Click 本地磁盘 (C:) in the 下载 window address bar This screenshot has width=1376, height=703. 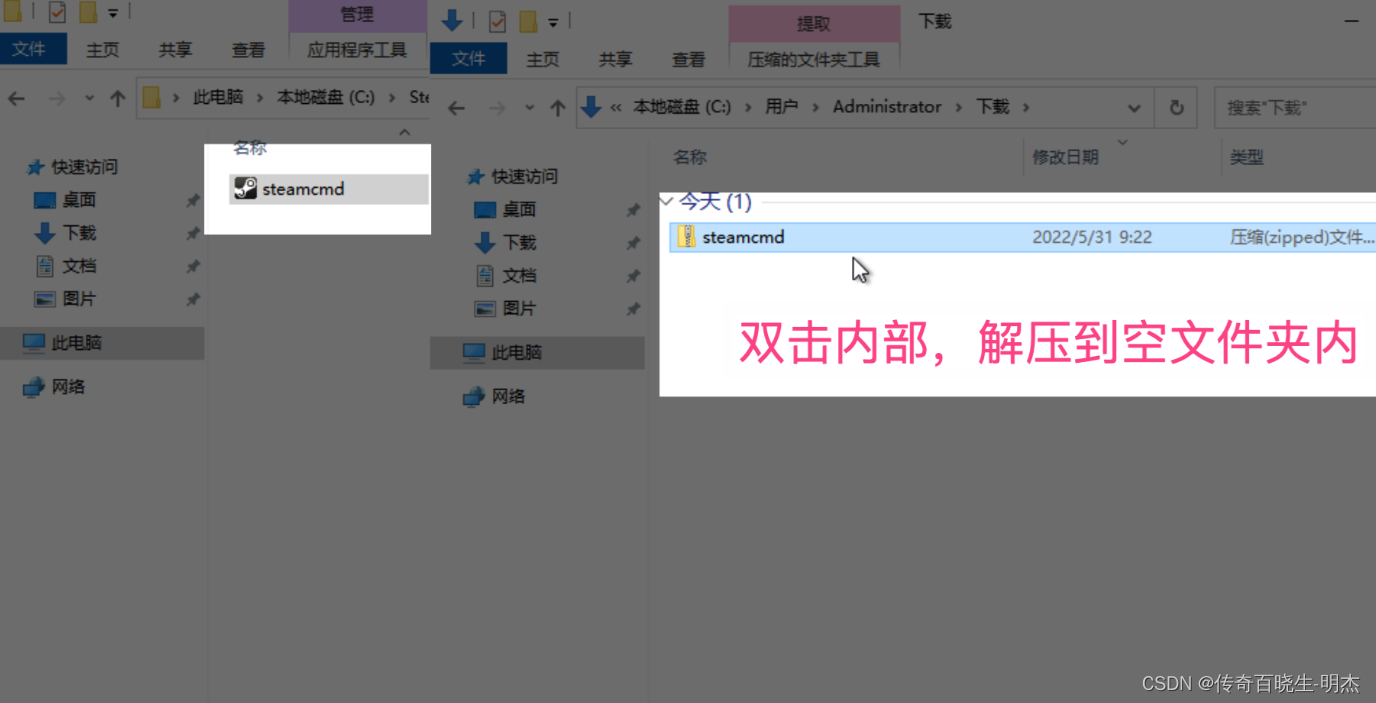(x=682, y=107)
